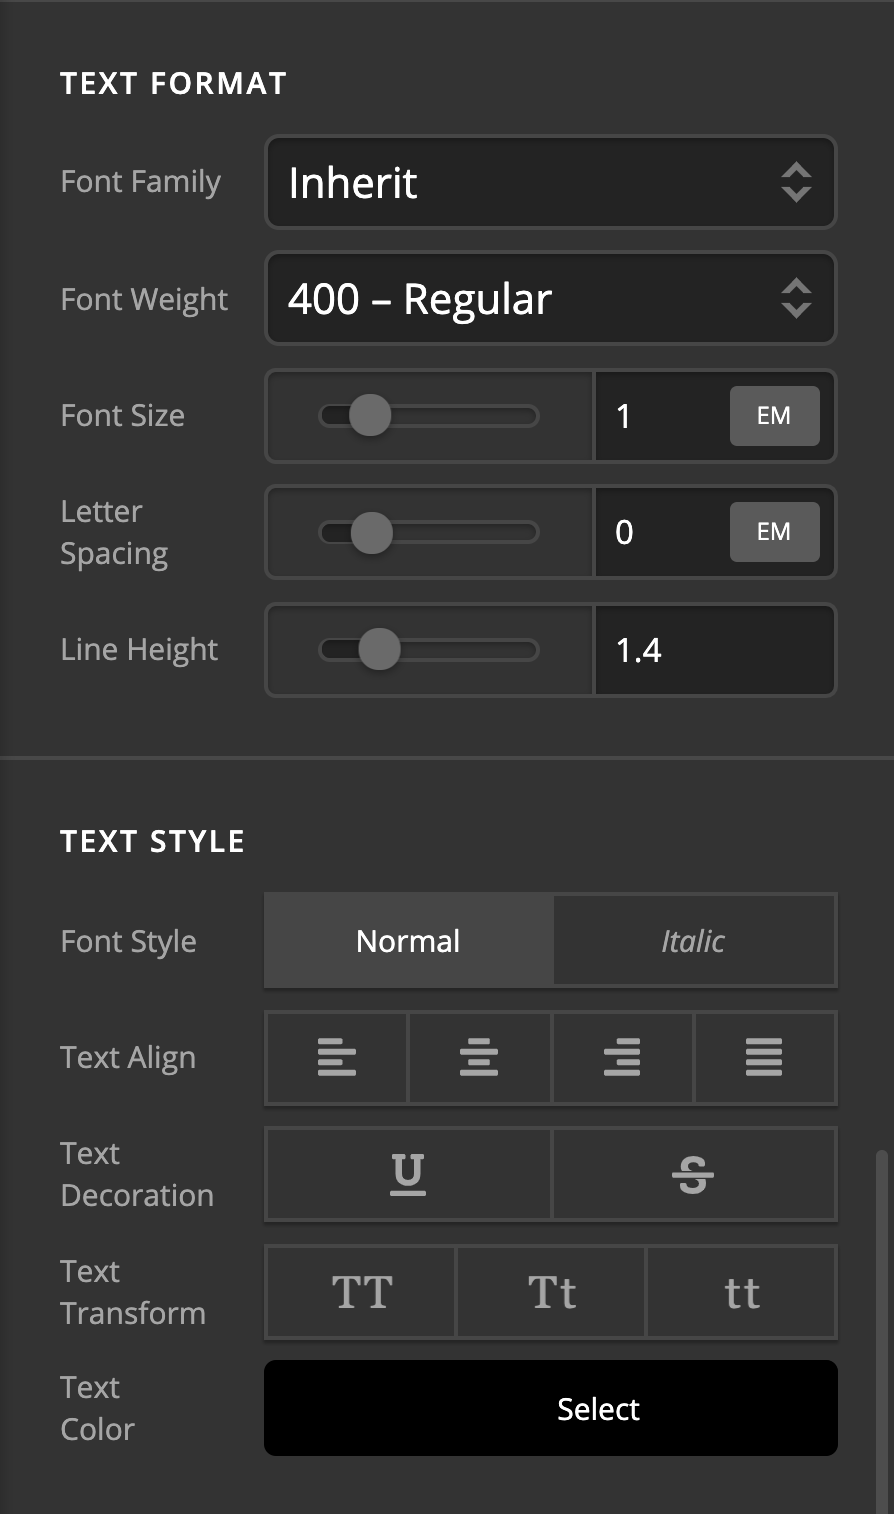Open the Font Weight 400 – Regular dropdown
This screenshot has height=1514, width=894.
550,299
